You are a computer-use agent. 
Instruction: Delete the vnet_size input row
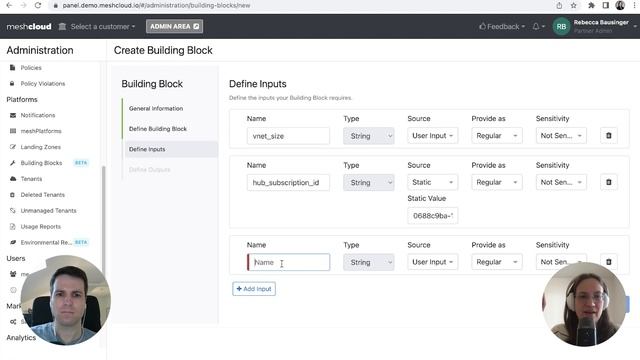[609, 136]
